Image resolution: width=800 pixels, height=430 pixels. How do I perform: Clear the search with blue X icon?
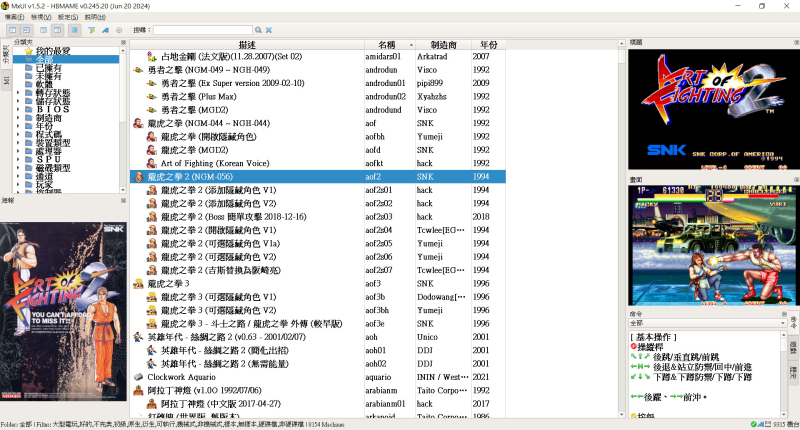[269, 30]
